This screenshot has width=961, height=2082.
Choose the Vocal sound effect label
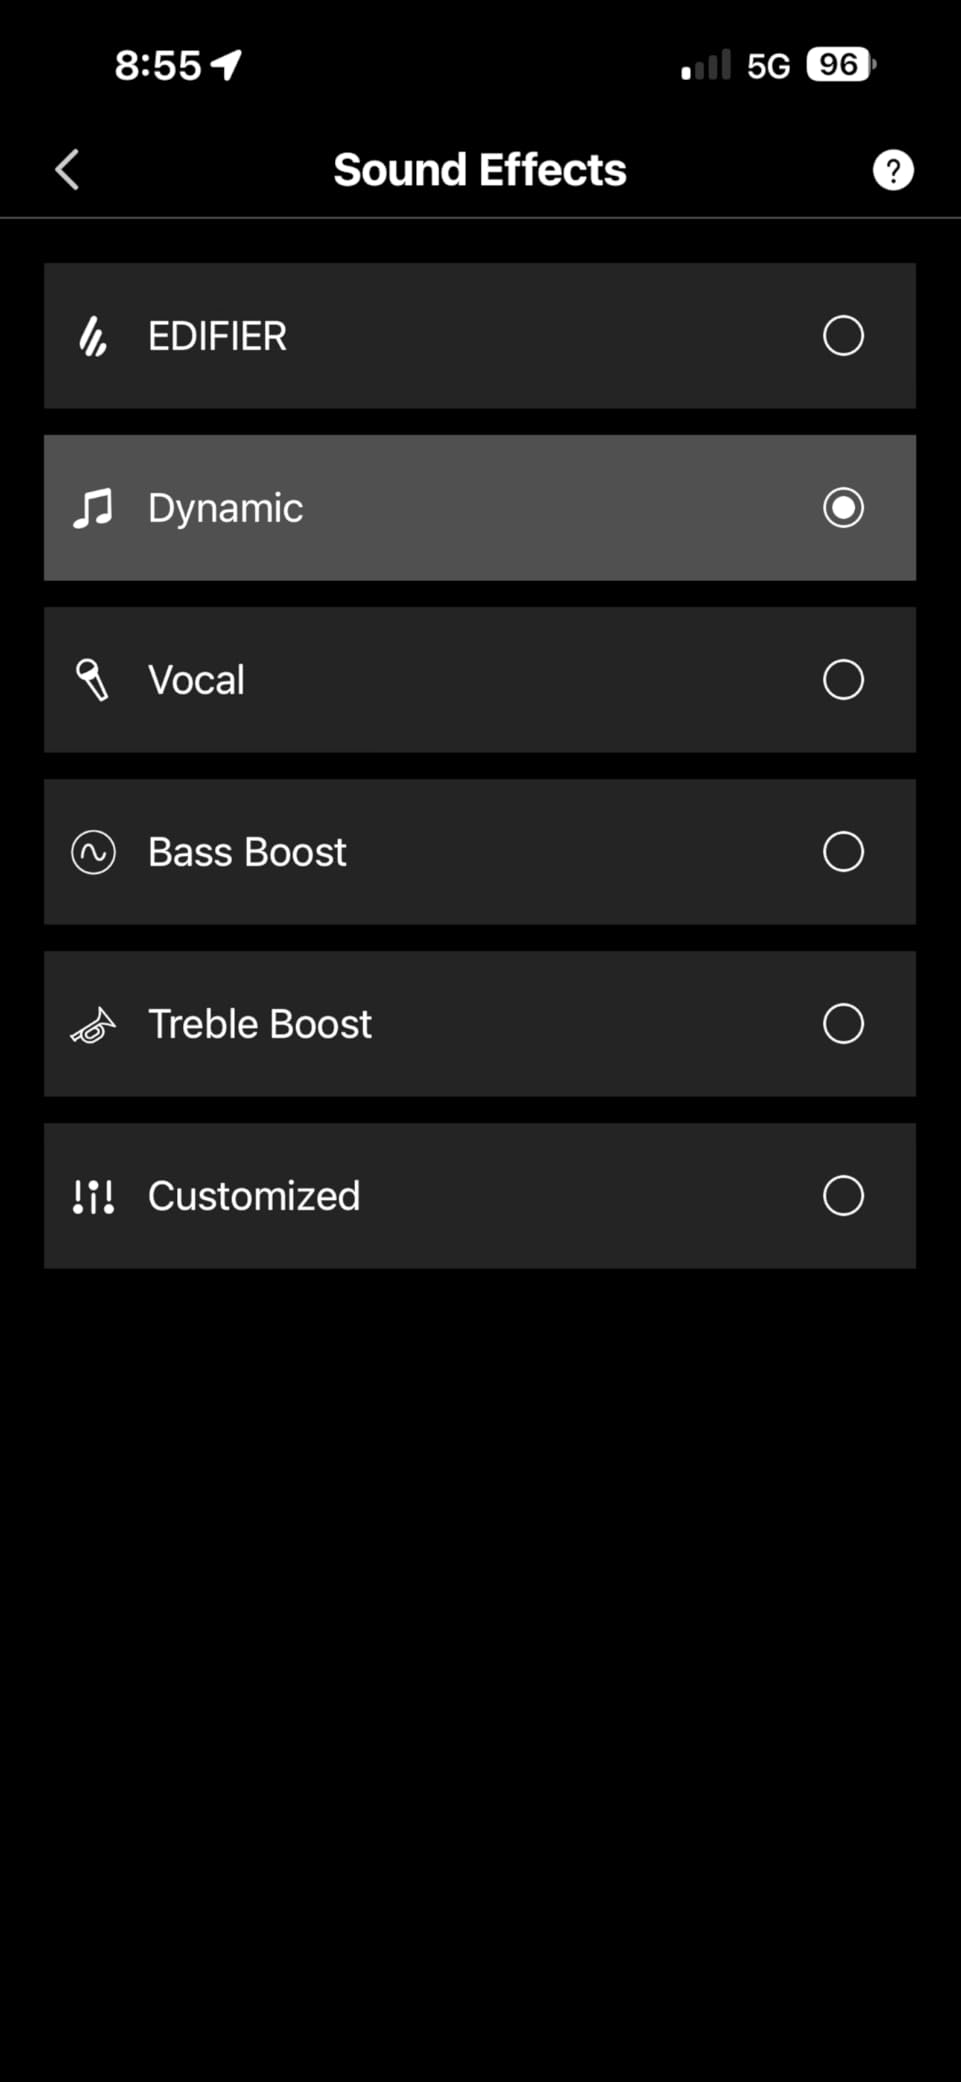[x=196, y=680]
